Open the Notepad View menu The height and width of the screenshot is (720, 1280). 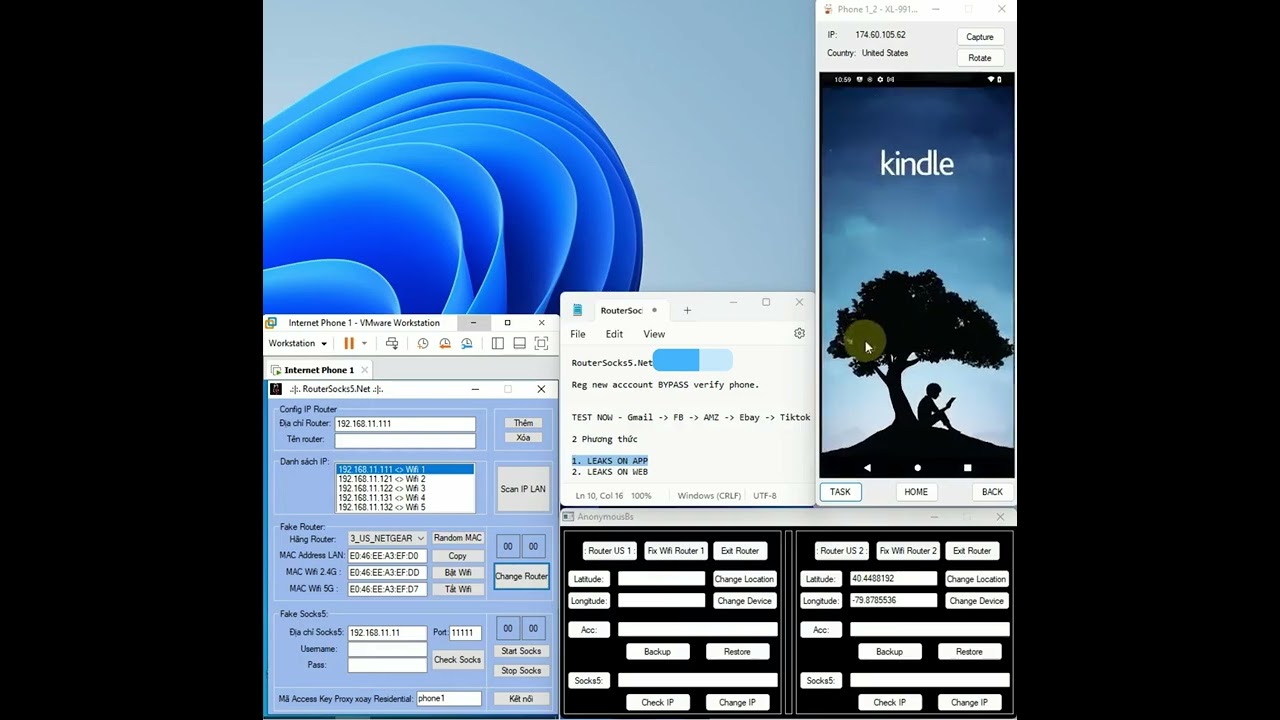[654, 334]
